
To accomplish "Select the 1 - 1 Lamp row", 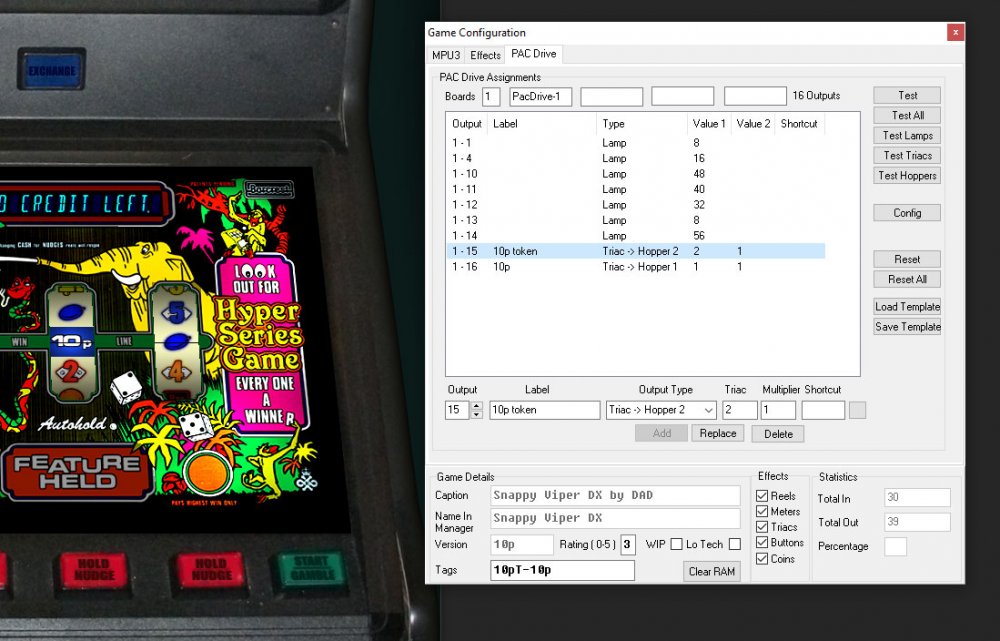I will tap(635, 143).
